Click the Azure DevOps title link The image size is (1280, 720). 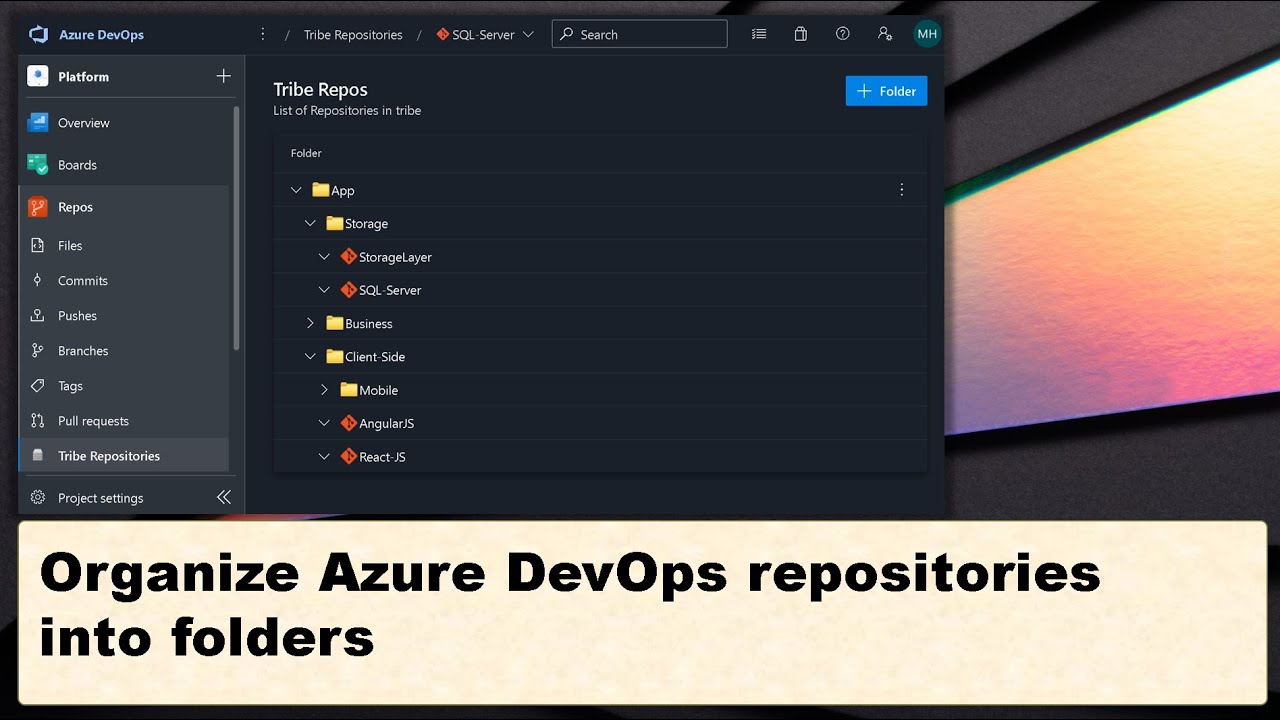[x=101, y=34]
